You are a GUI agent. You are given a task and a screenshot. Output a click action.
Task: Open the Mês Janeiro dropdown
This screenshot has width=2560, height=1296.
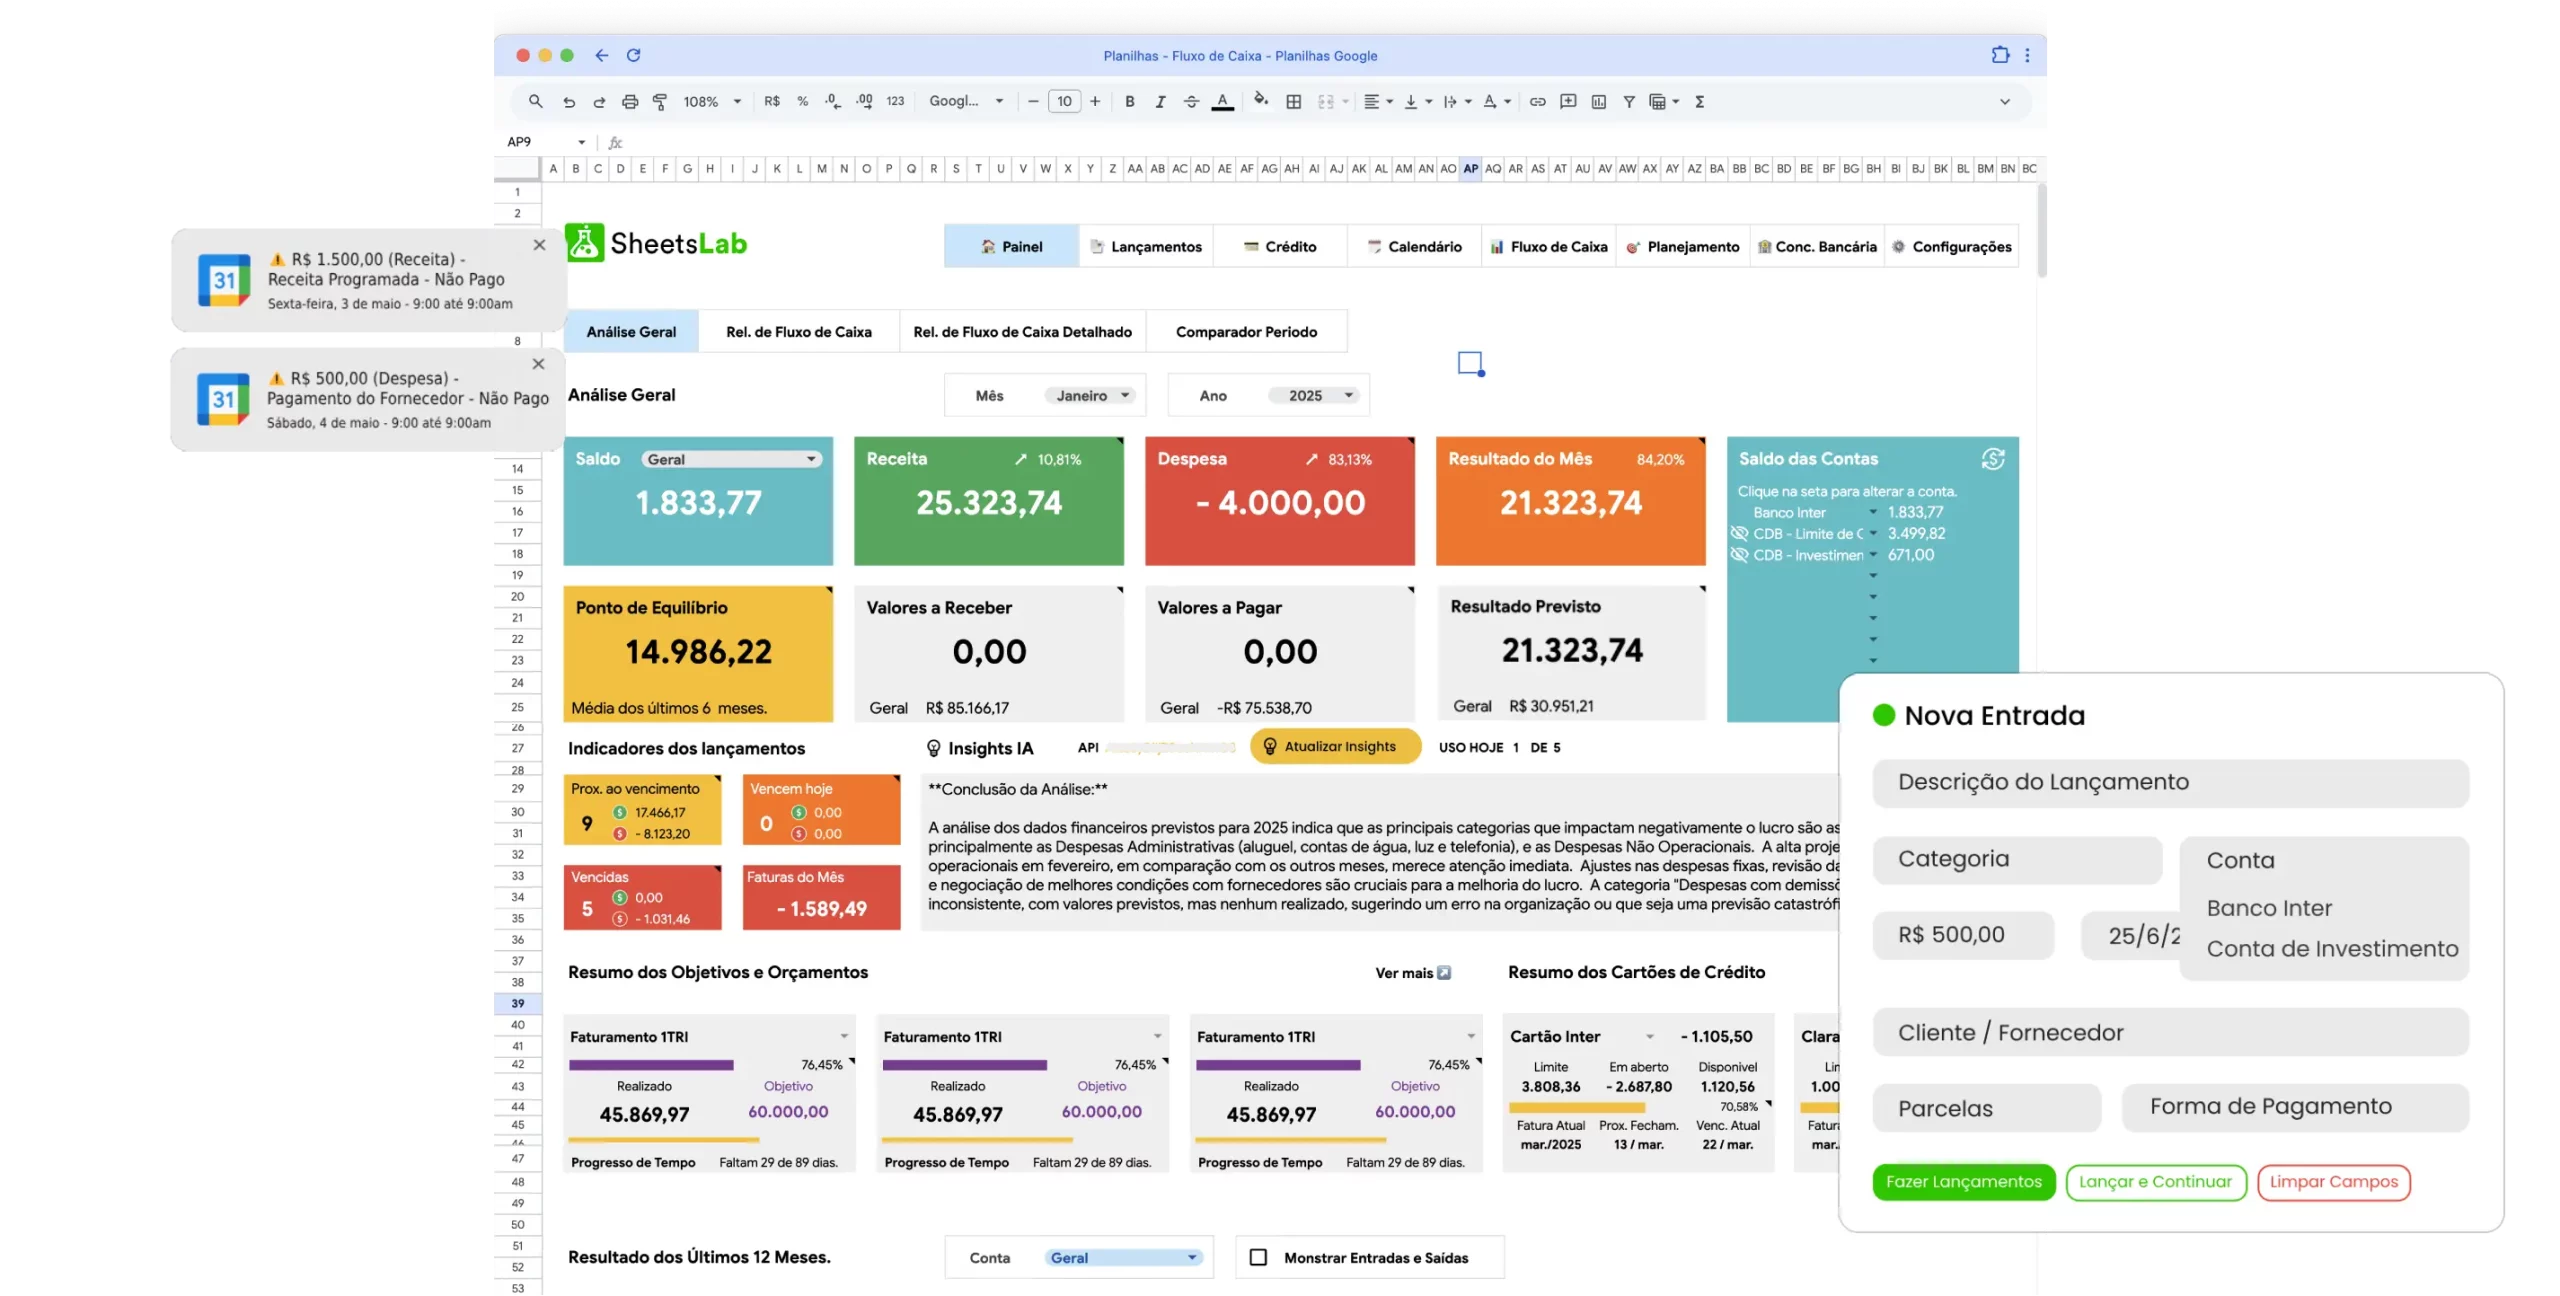(x=1089, y=396)
